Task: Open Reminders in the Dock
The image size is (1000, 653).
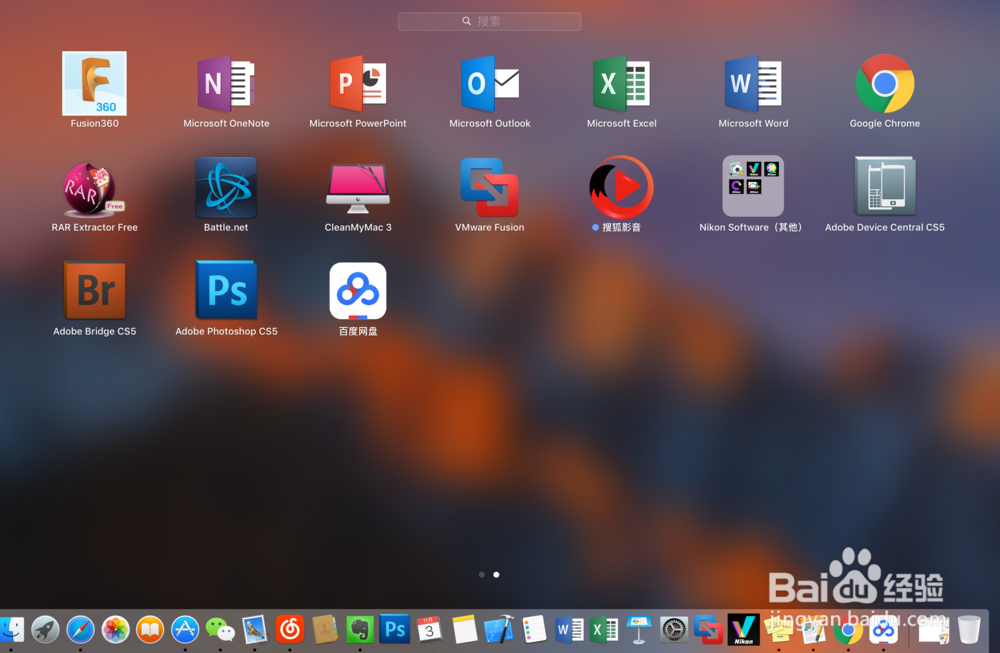Action: pyautogui.click(x=534, y=629)
